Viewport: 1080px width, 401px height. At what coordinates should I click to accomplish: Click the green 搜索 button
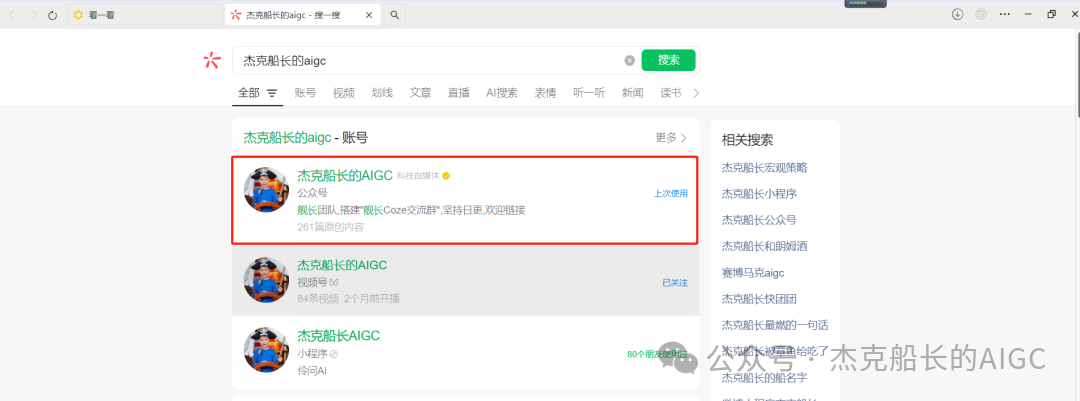(x=668, y=61)
